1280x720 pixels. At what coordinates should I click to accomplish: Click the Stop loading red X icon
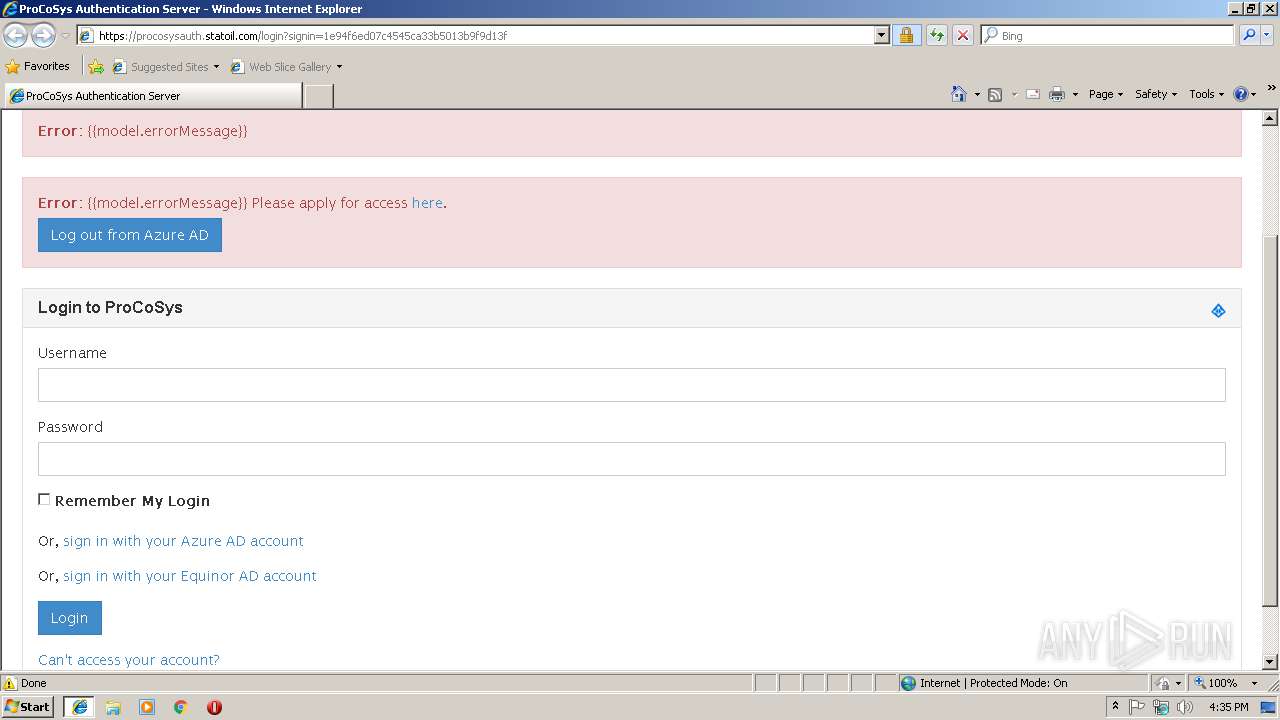click(962, 35)
